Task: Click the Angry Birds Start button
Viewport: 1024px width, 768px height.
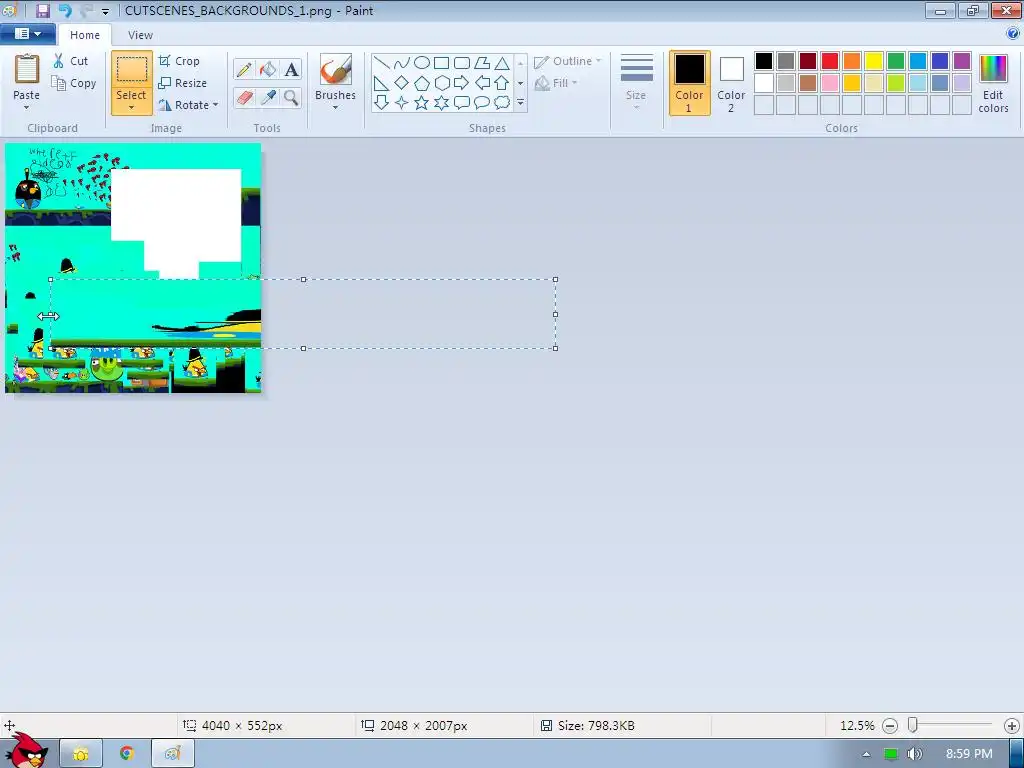Action: (x=27, y=750)
